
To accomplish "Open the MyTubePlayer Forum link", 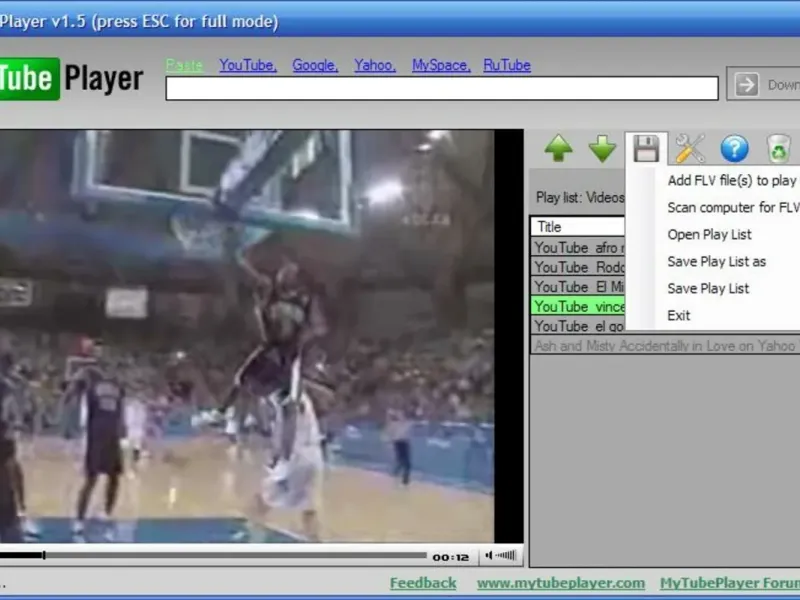I will 730,583.
